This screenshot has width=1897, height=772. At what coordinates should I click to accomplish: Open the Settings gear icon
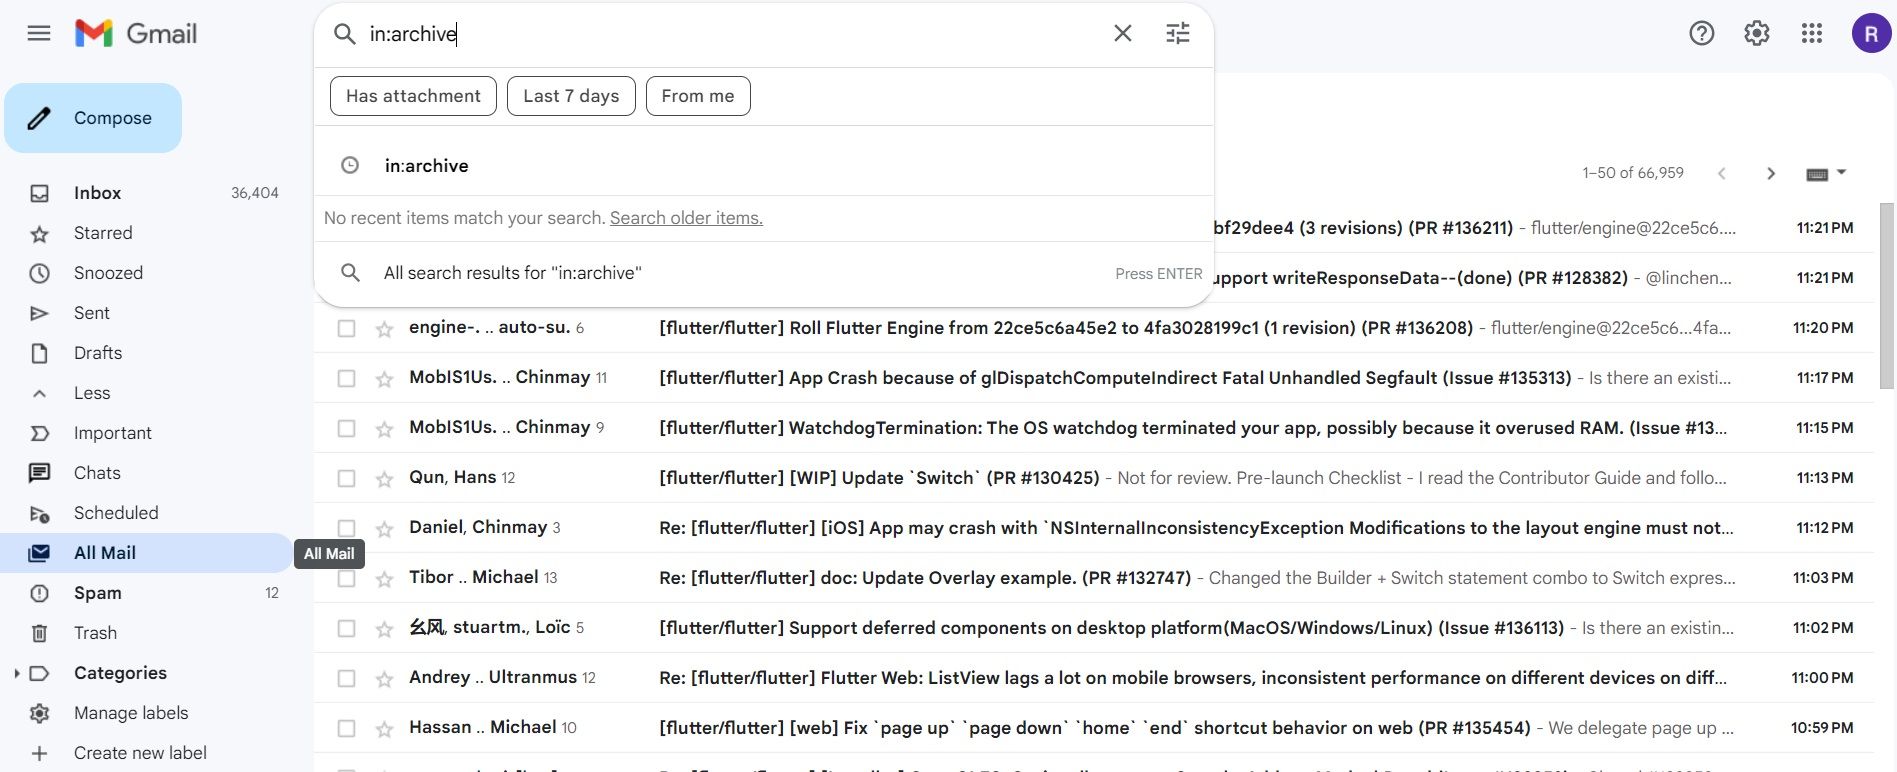tap(1756, 34)
